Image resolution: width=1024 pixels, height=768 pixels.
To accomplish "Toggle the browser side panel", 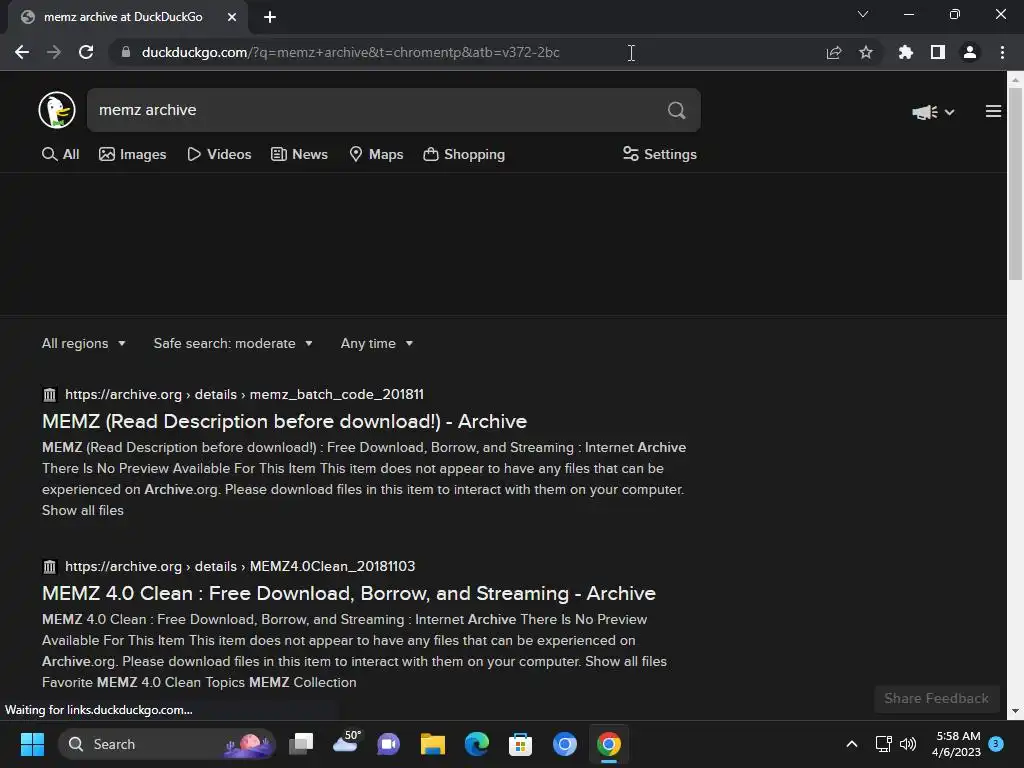I will tap(938, 52).
